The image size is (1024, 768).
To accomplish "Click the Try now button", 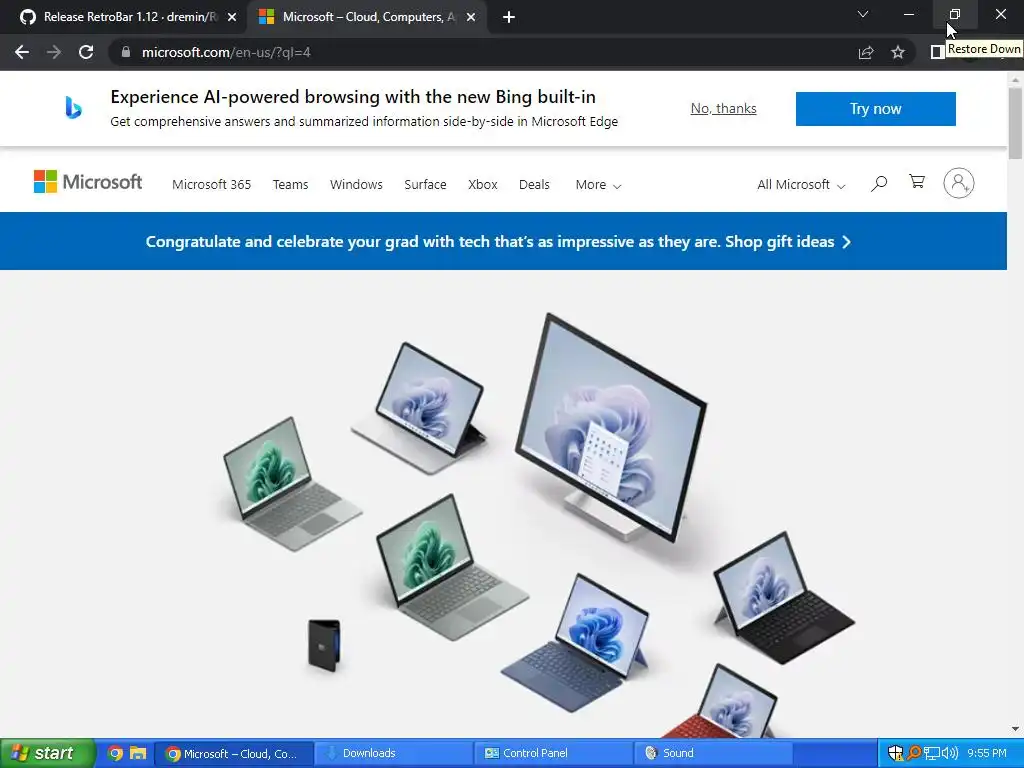I will [x=875, y=108].
